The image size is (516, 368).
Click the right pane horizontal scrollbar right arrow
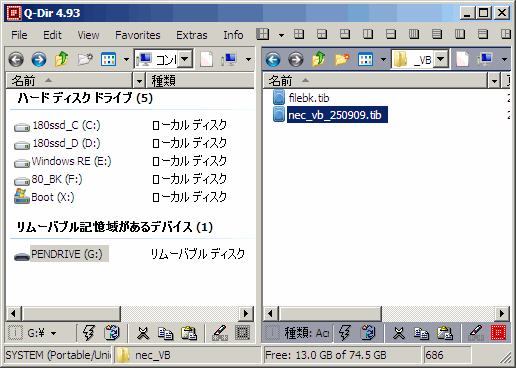(502, 314)
